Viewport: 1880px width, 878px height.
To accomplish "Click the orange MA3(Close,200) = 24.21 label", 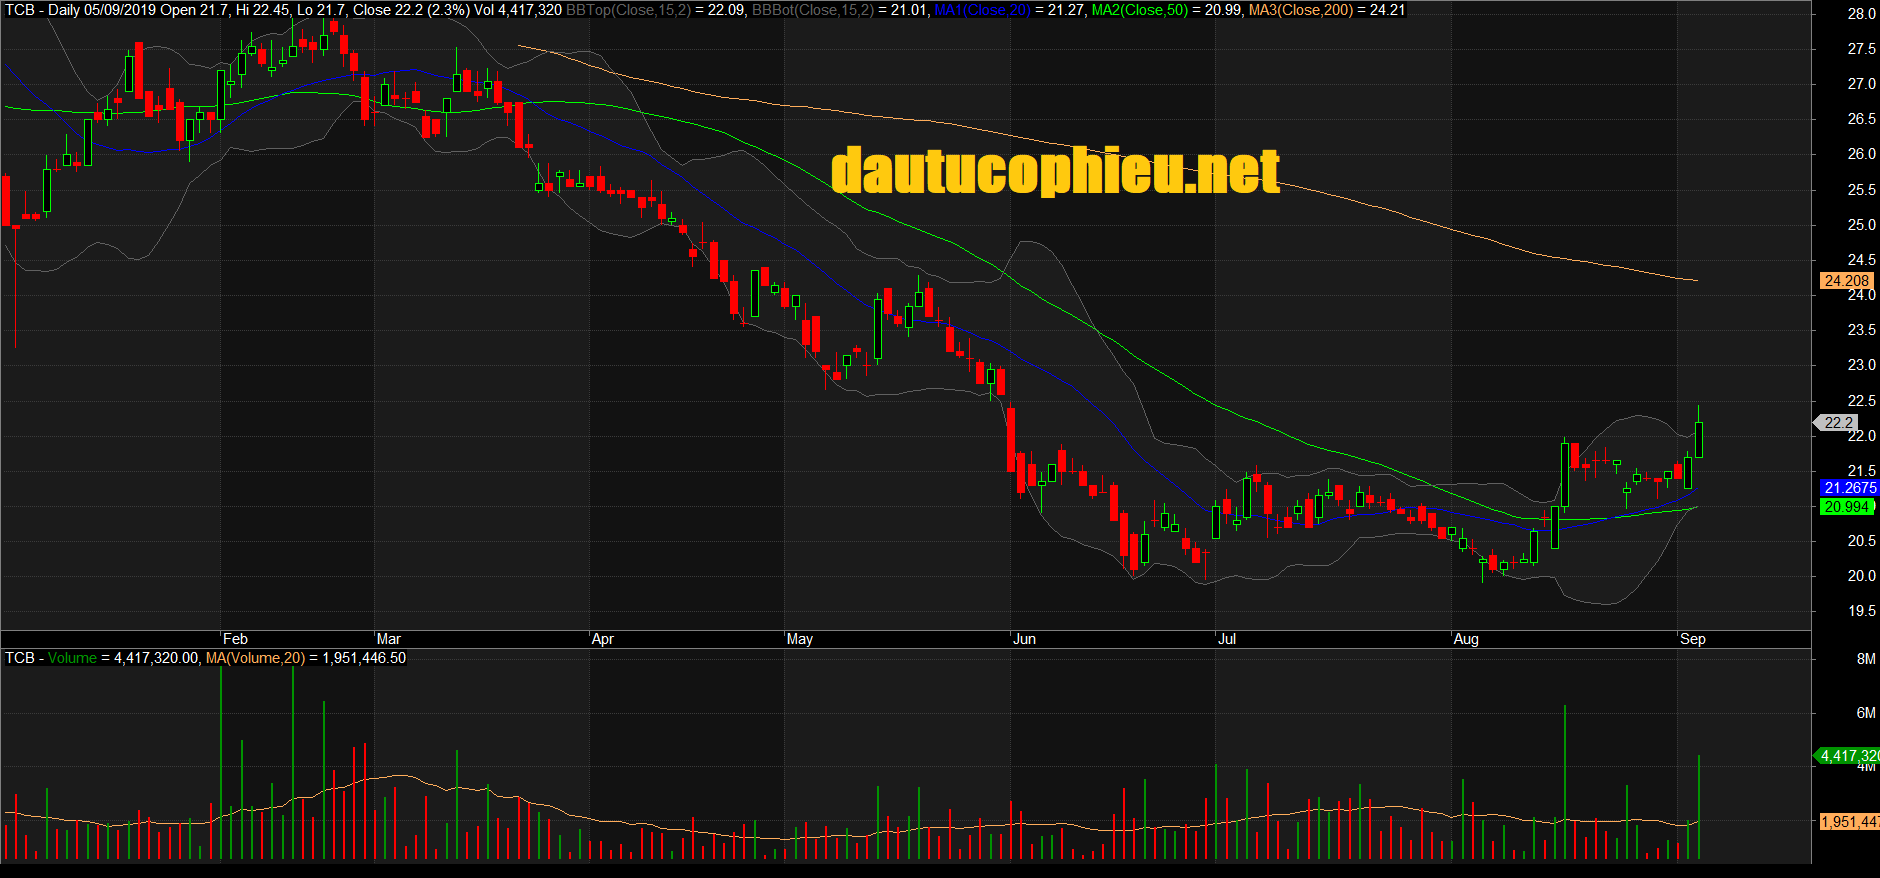I will (1327, 10).
